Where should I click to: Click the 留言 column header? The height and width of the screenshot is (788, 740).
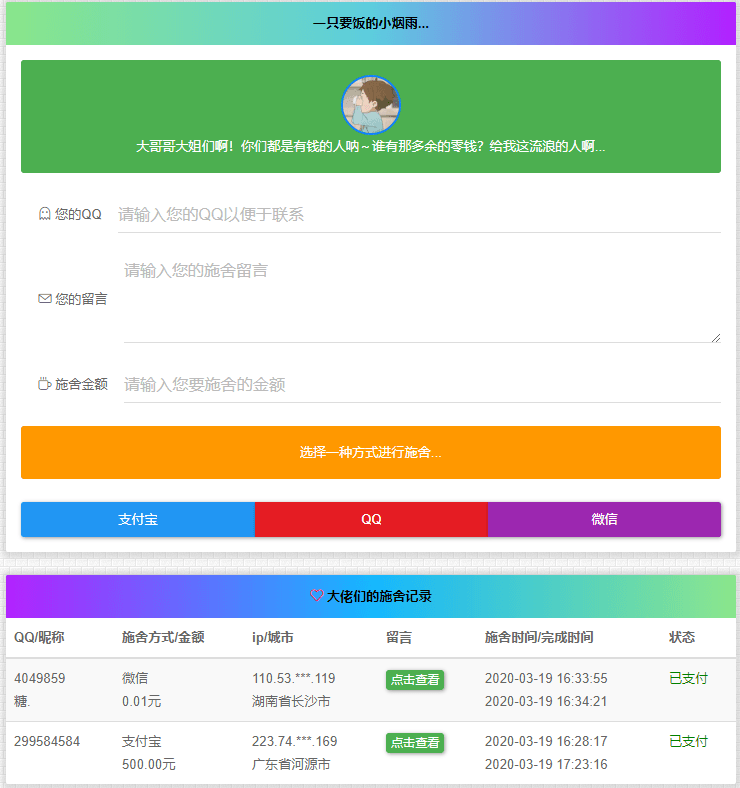[399, 637]
